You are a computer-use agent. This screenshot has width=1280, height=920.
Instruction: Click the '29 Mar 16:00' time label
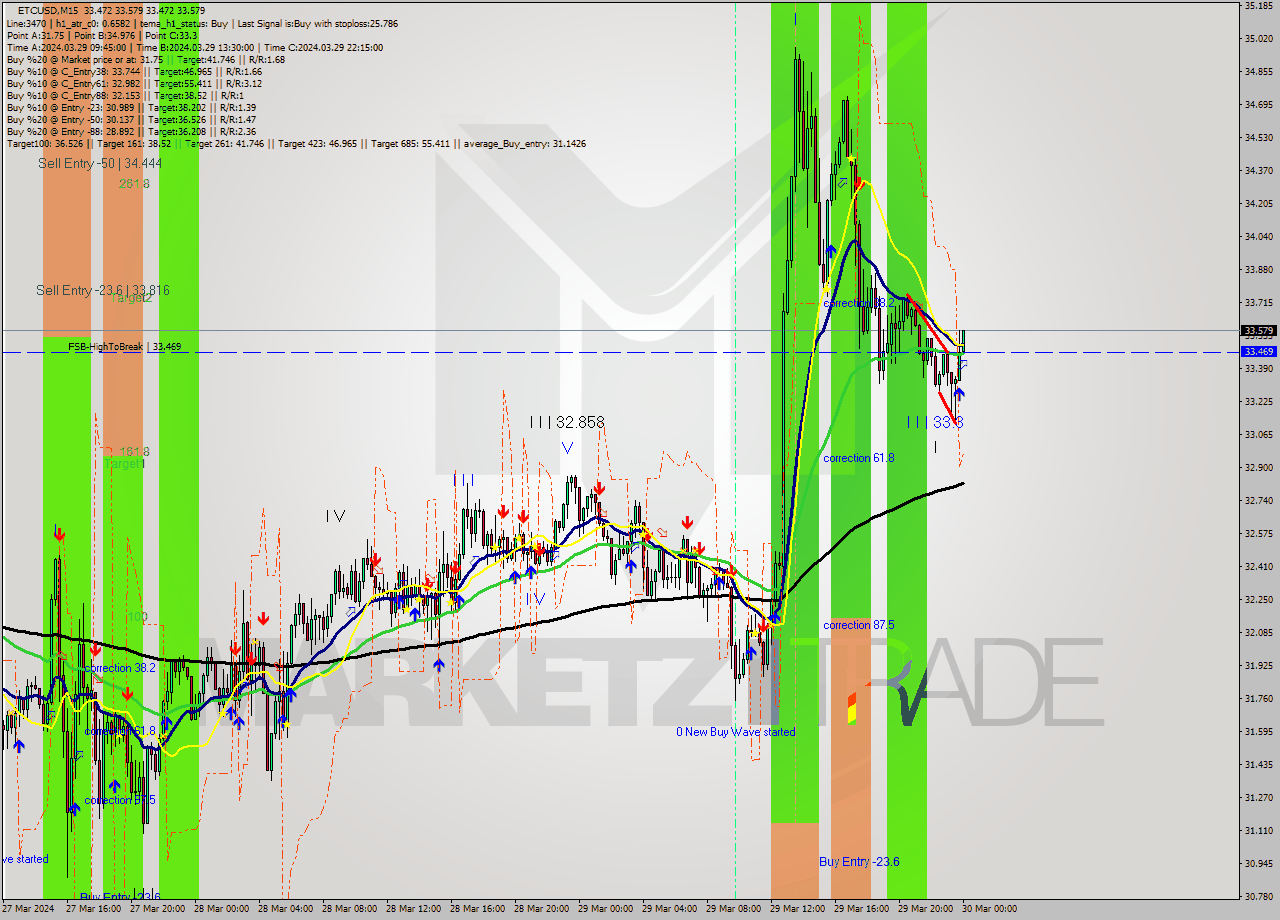861,909
